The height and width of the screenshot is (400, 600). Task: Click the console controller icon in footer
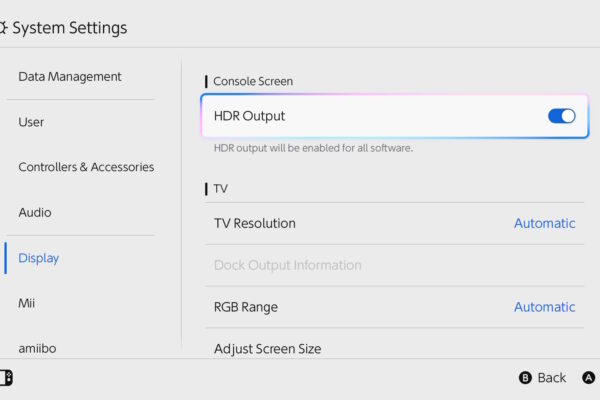(7, 378)
